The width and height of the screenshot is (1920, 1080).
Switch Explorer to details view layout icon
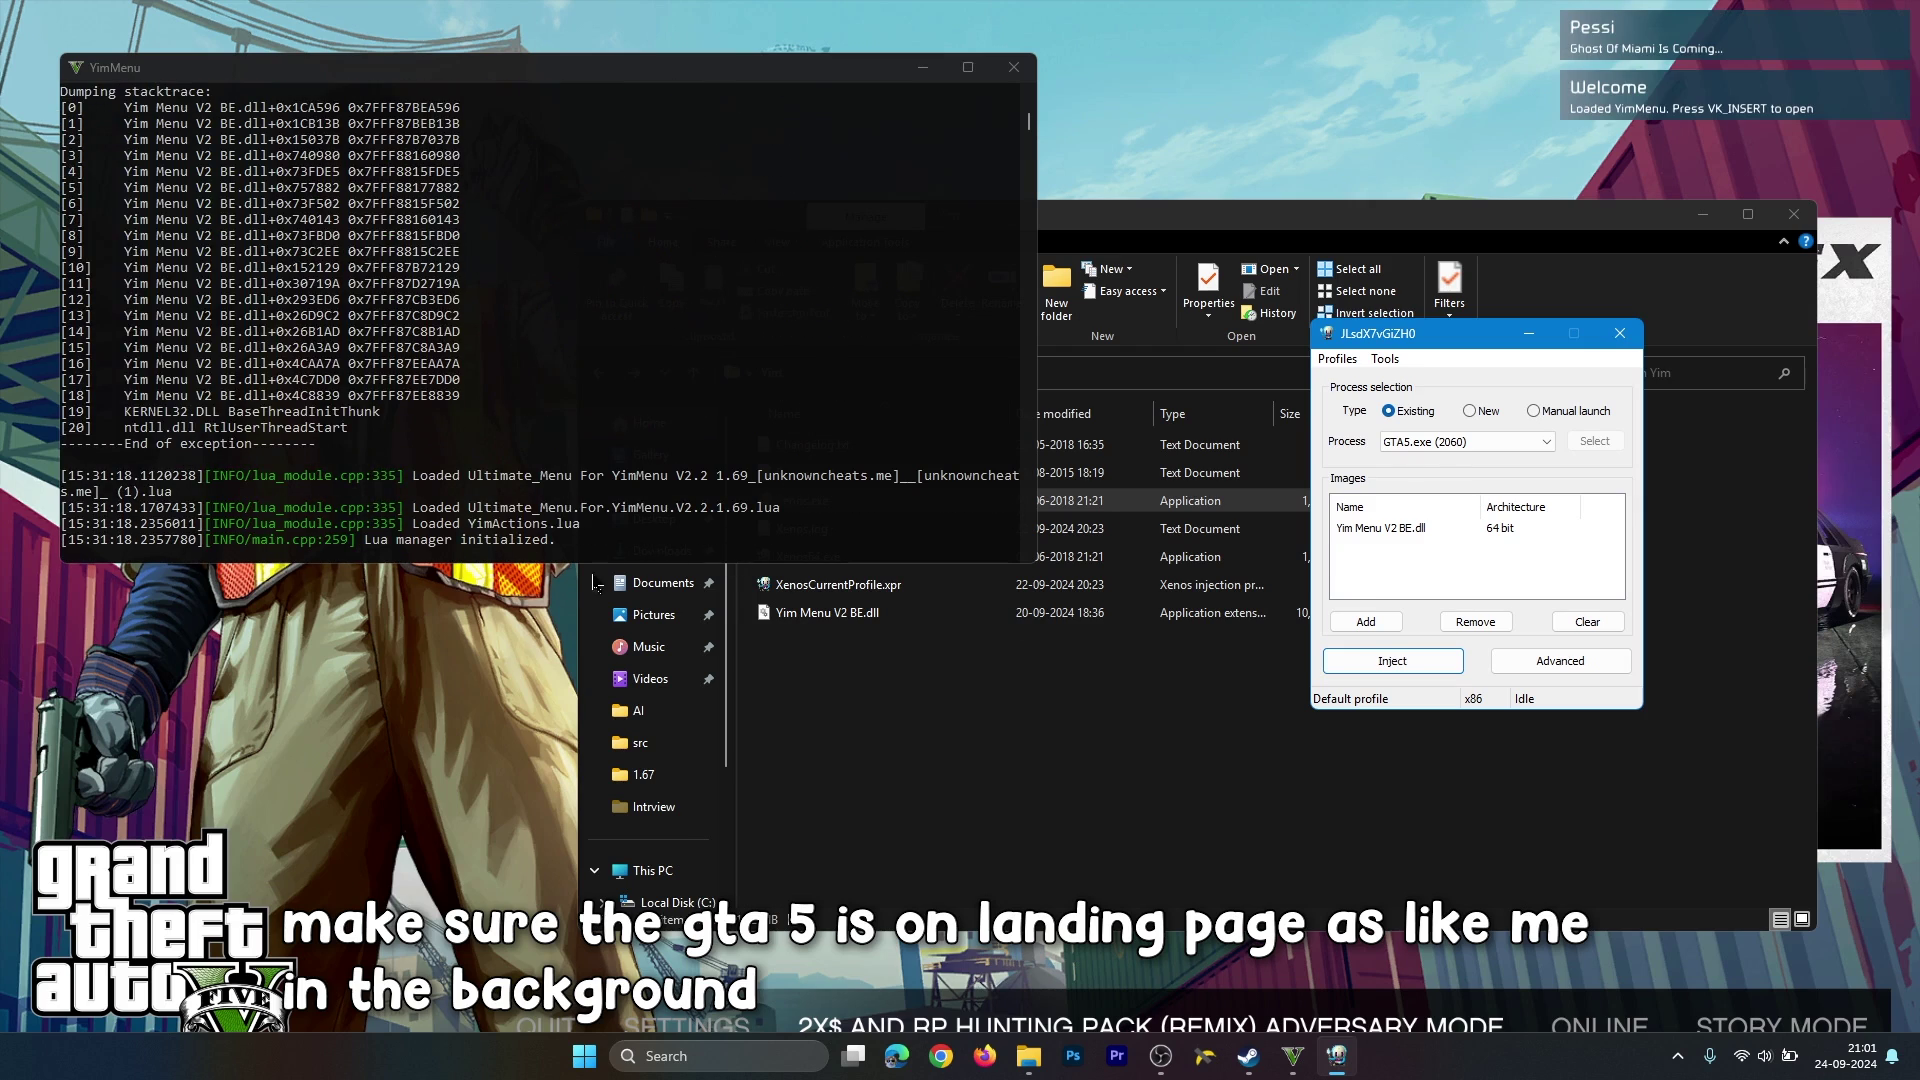[x=1780, y=919]
